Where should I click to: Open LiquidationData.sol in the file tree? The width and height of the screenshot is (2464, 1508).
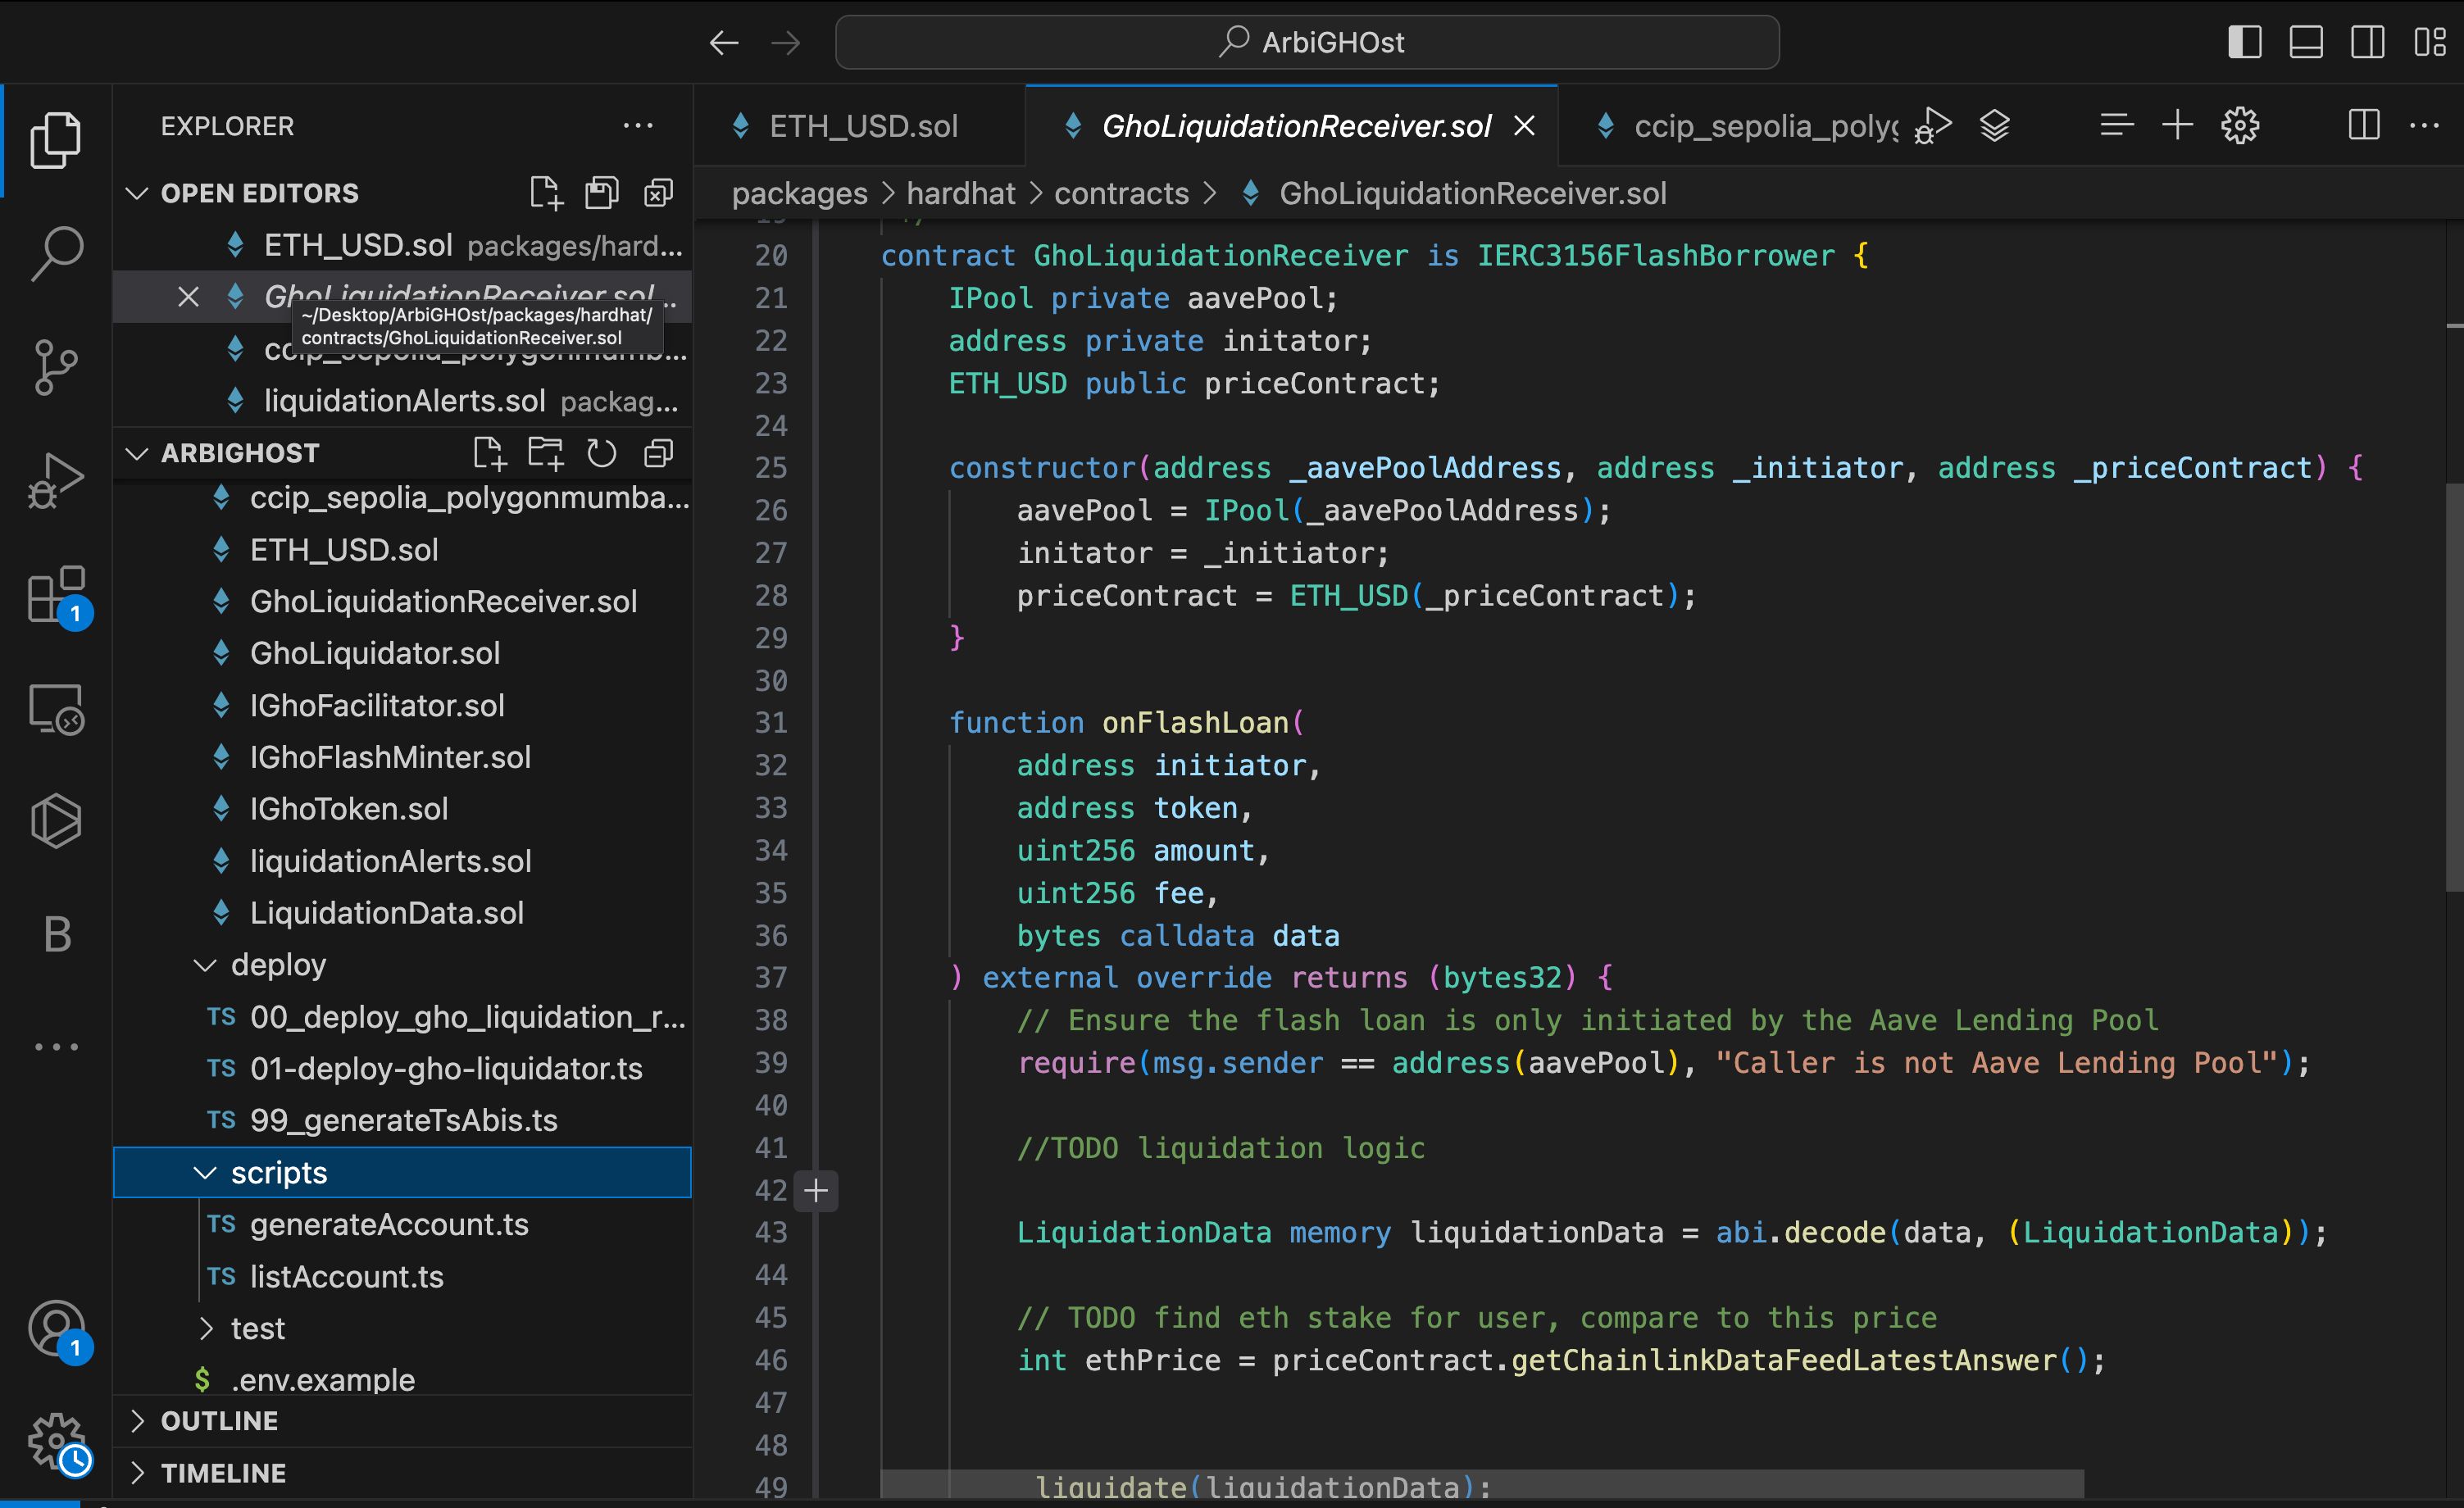pyautogui.click(x=402, y=913)
